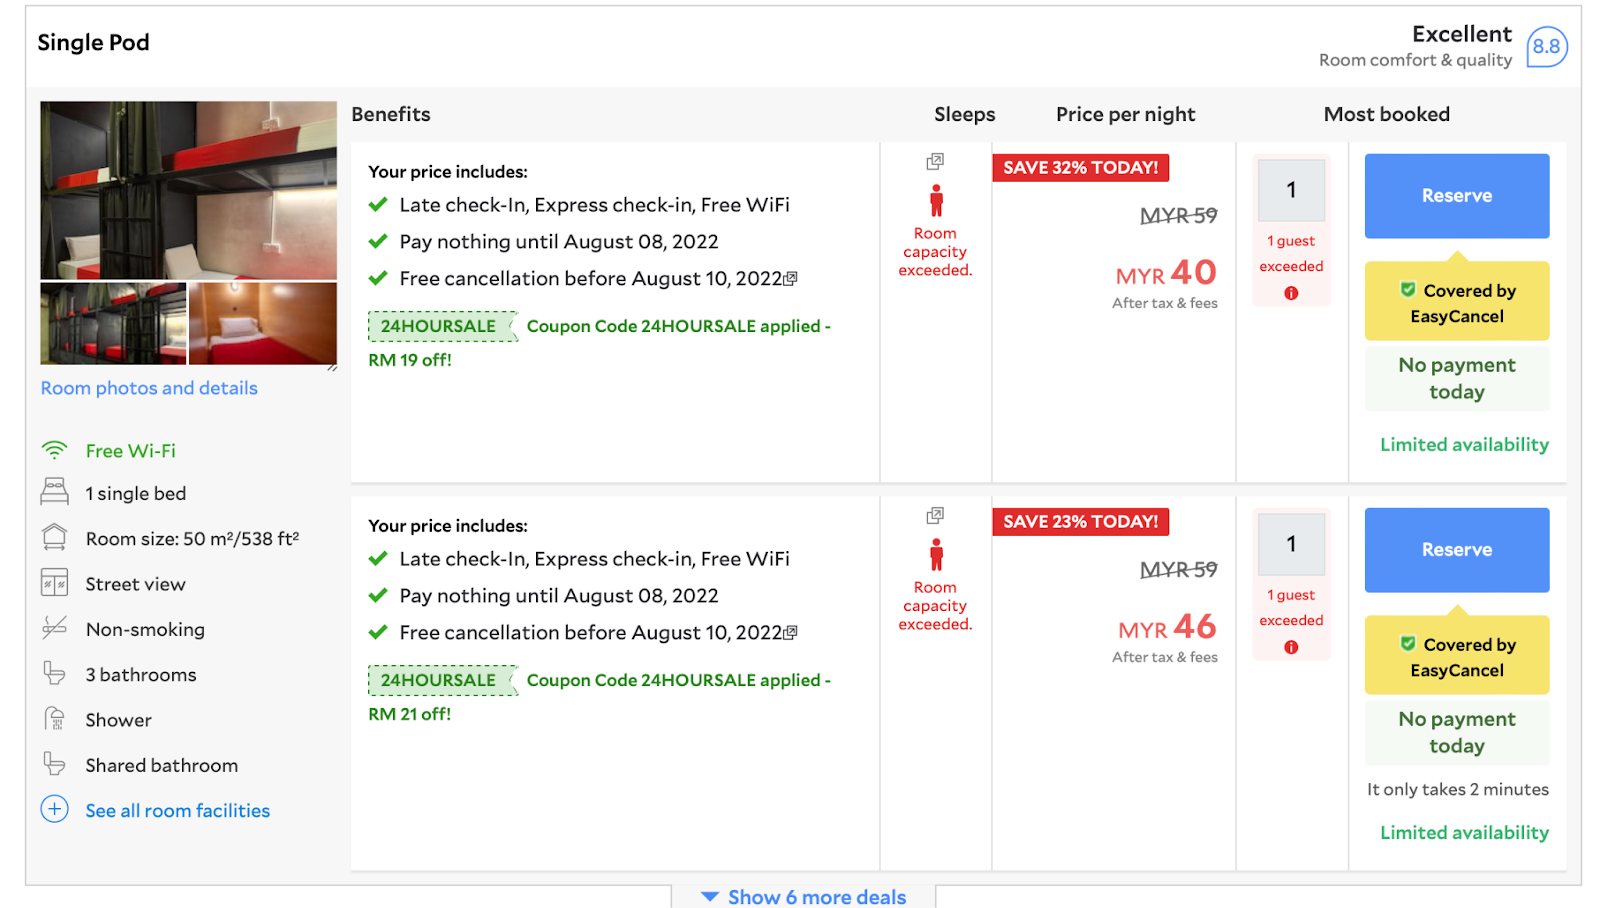Screen dimensions: 1600x908
Task: Click the 8.8 rating score badge
Action: (x=1546, y=47)
